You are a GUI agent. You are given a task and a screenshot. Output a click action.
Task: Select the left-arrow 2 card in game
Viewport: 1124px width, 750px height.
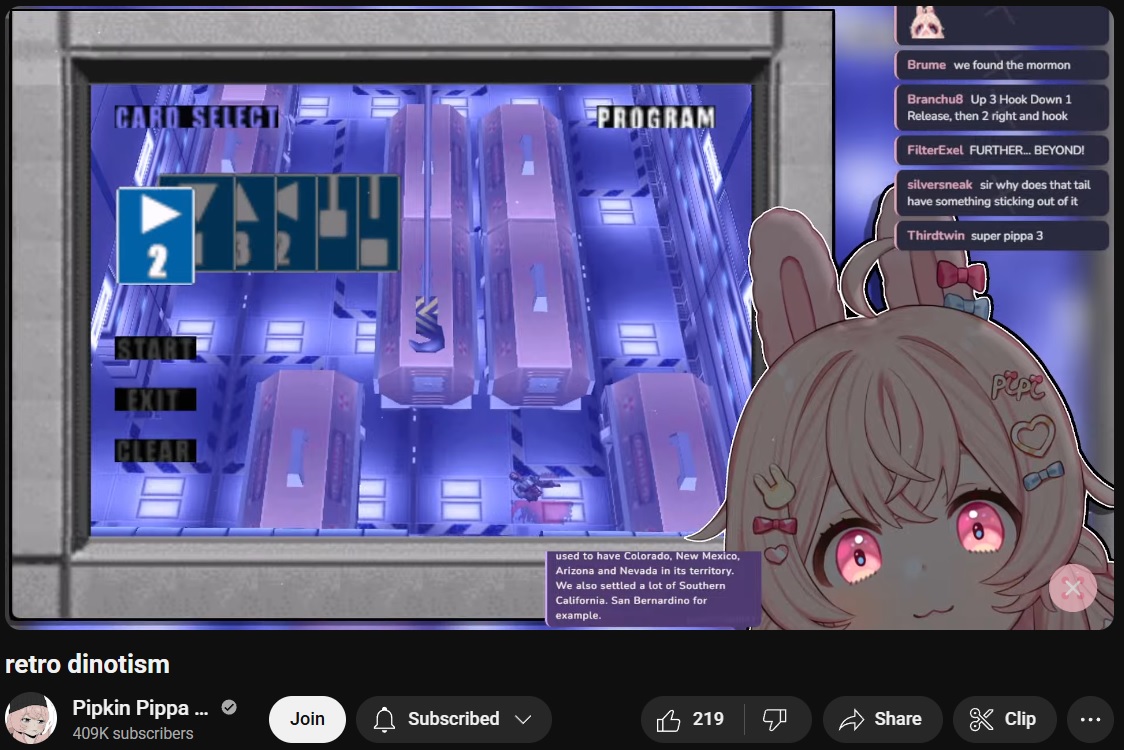click(295, 224)
